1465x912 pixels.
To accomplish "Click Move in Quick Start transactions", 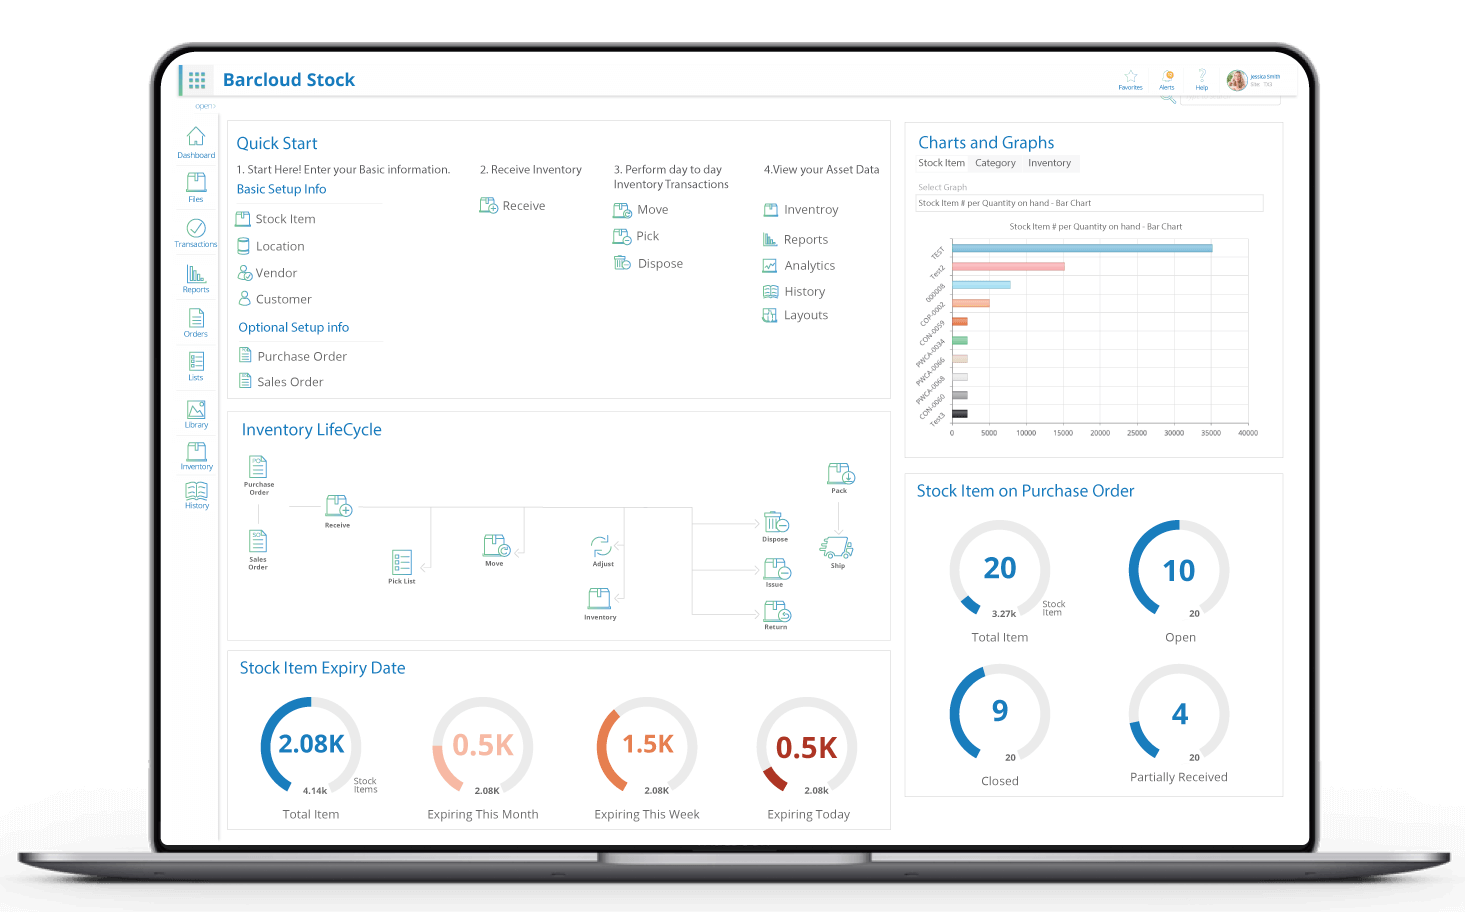I will click(x=640, y=210).
